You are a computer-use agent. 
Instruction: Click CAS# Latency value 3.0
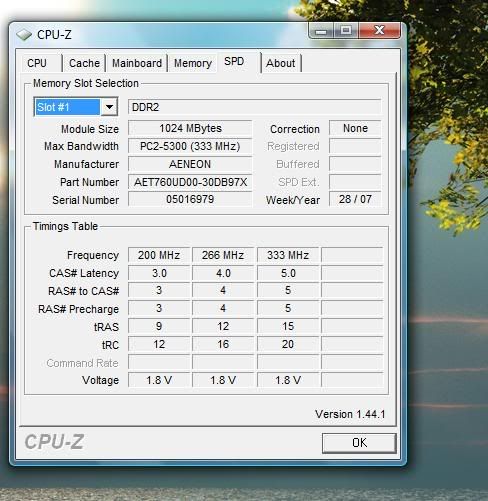[159, 273]
